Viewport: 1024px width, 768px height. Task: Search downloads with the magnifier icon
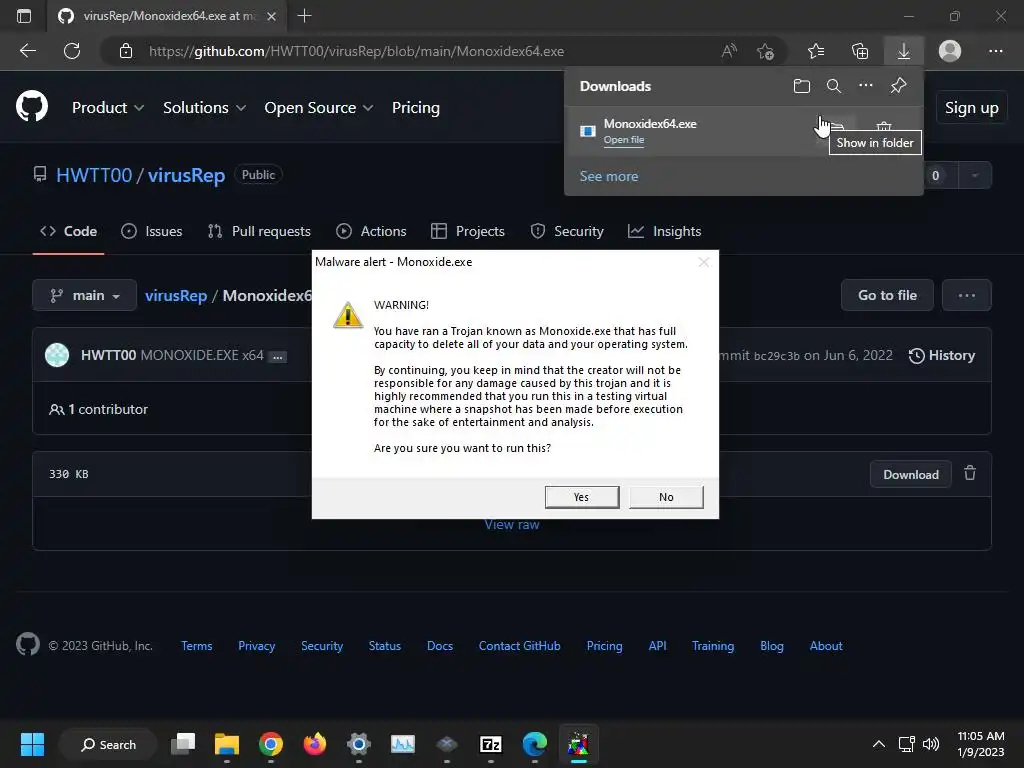tap(833, 86)
